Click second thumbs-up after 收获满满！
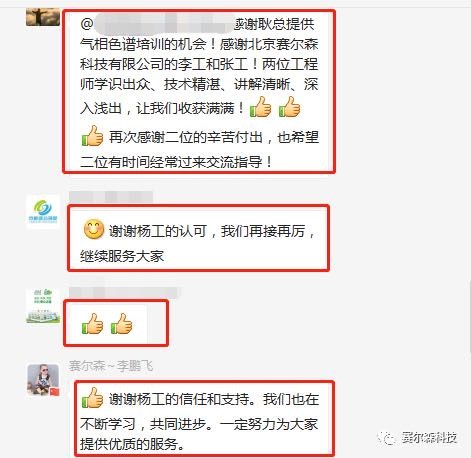Image resolution: width=471 pixels, height=458 pixels. coord(289,107)
